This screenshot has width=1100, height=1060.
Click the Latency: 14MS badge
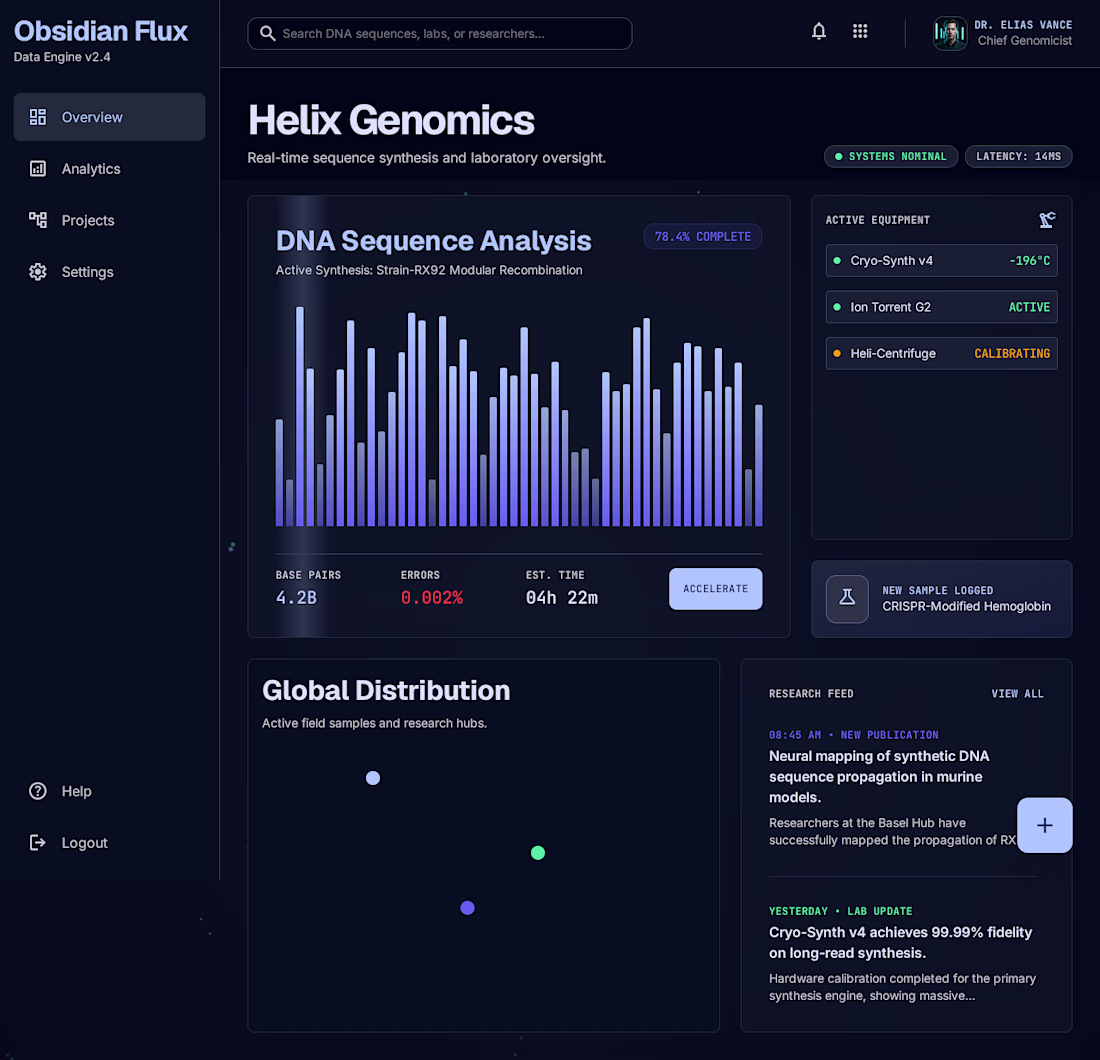coord(1019,156)
